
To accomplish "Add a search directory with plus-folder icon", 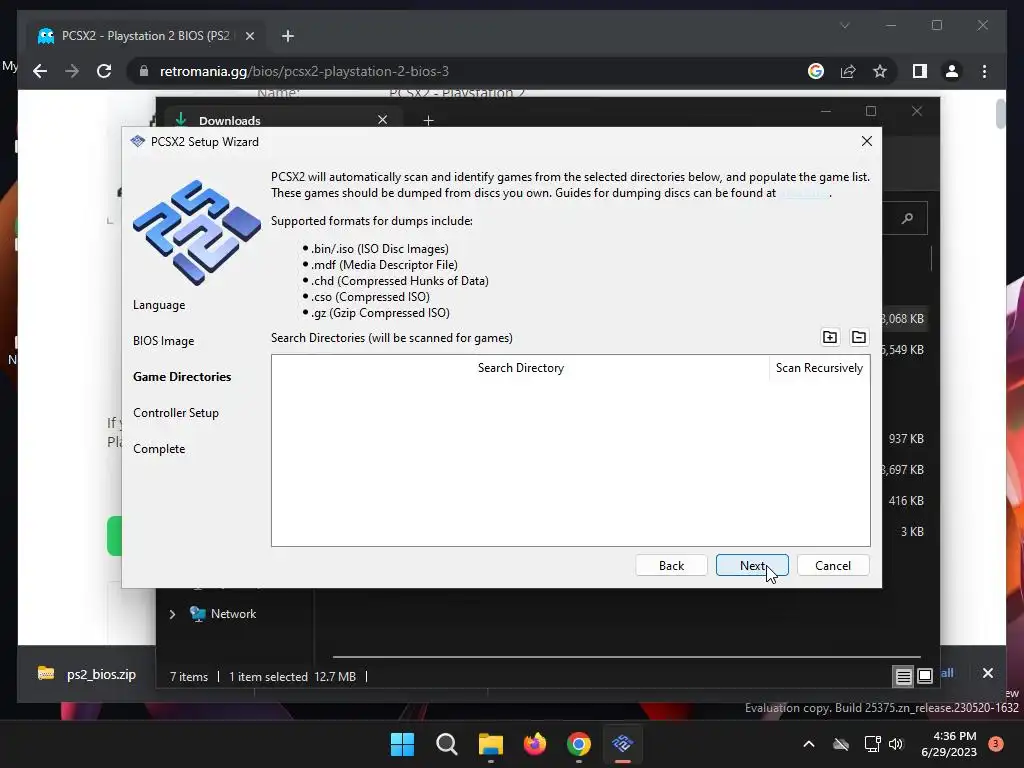I will 829,337.
